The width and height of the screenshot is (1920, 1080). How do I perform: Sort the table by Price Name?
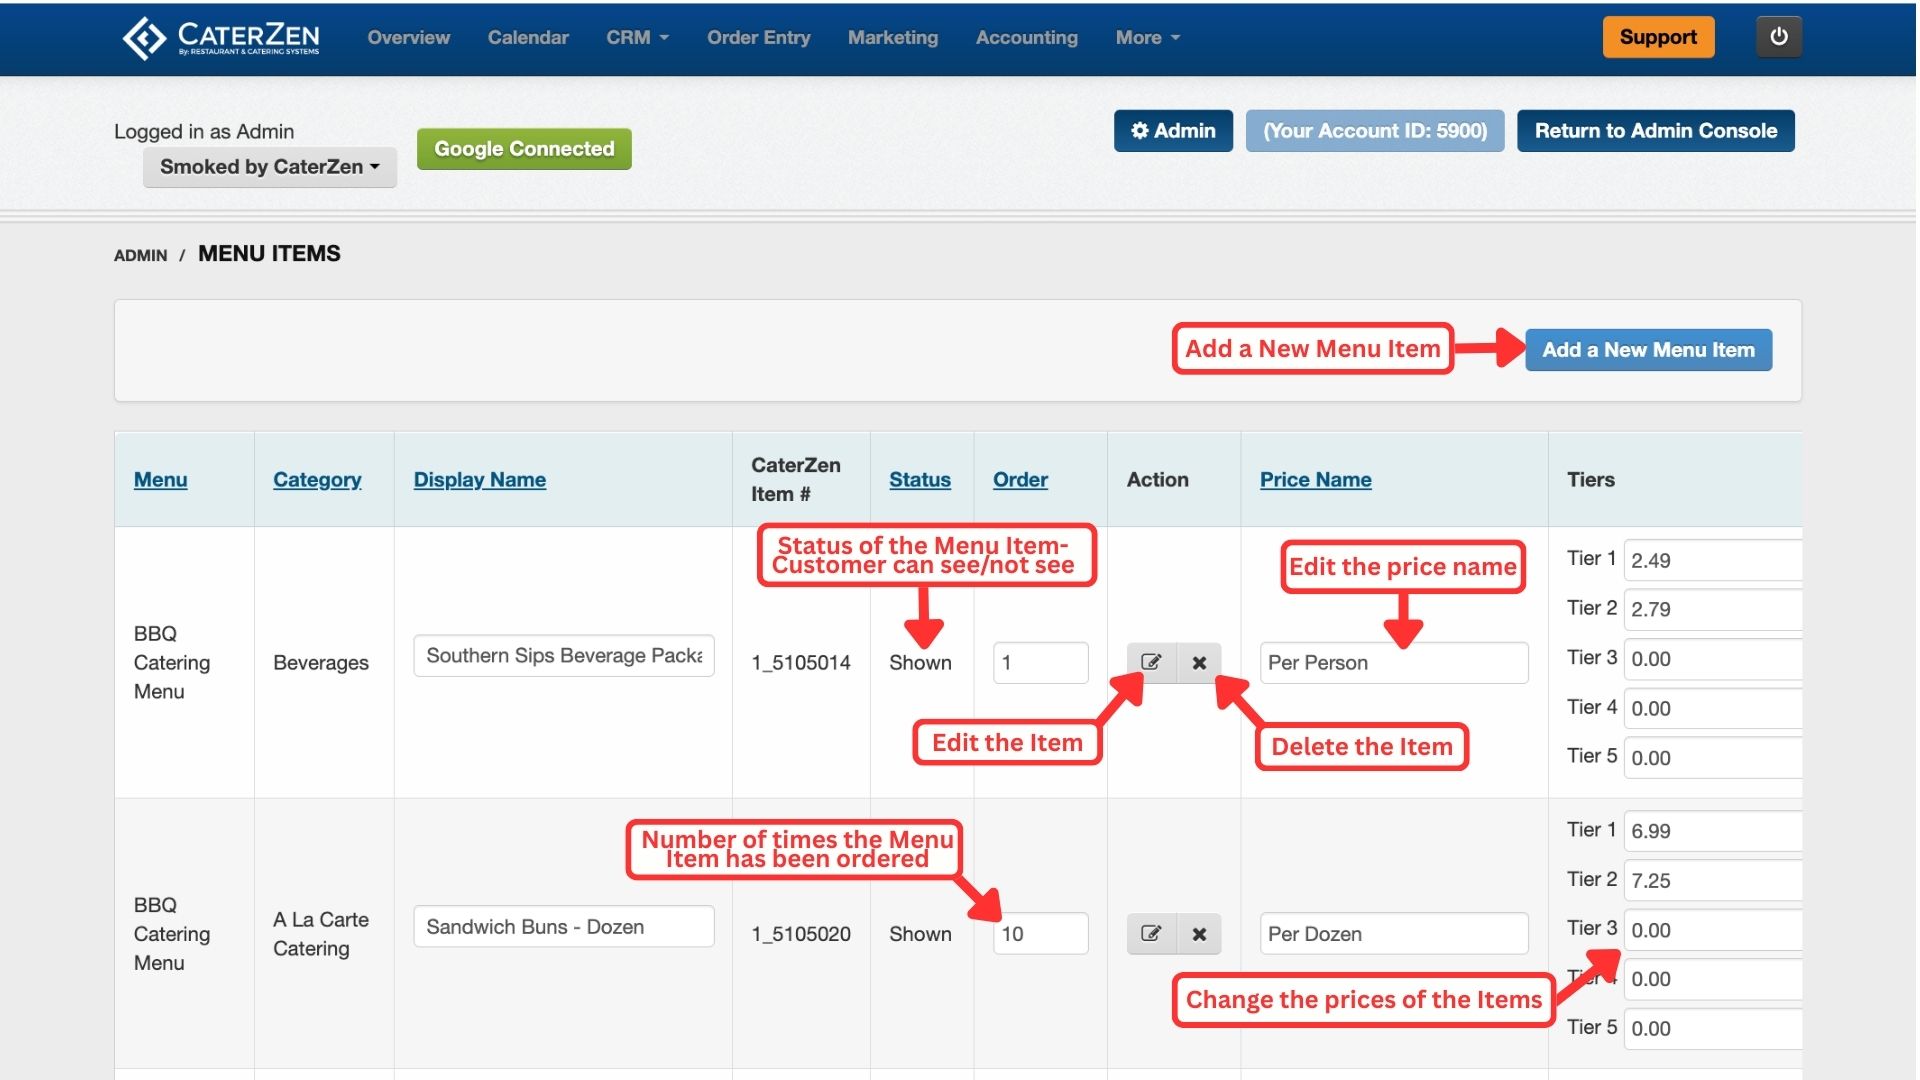[x=1315, y=480]
